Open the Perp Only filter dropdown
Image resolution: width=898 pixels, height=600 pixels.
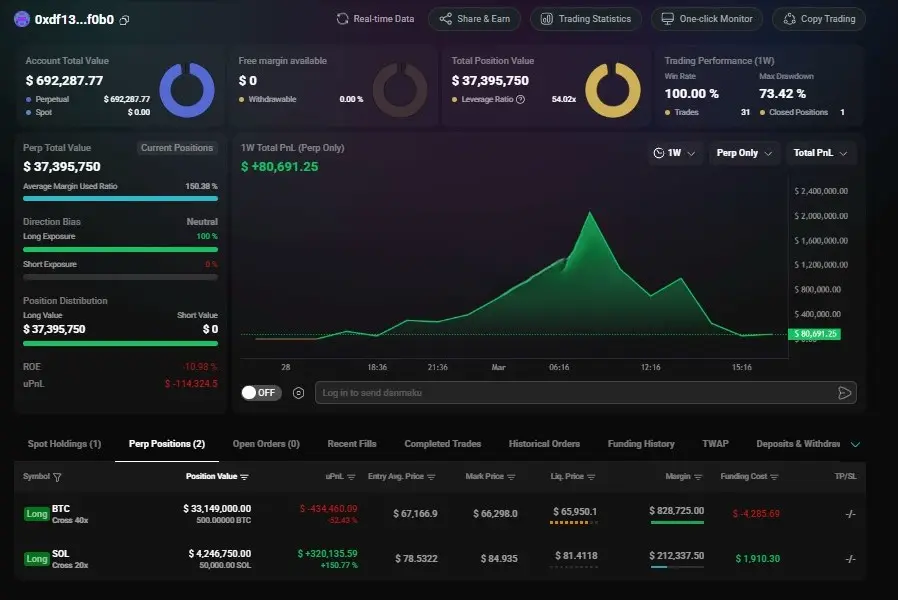click(744, 153)
